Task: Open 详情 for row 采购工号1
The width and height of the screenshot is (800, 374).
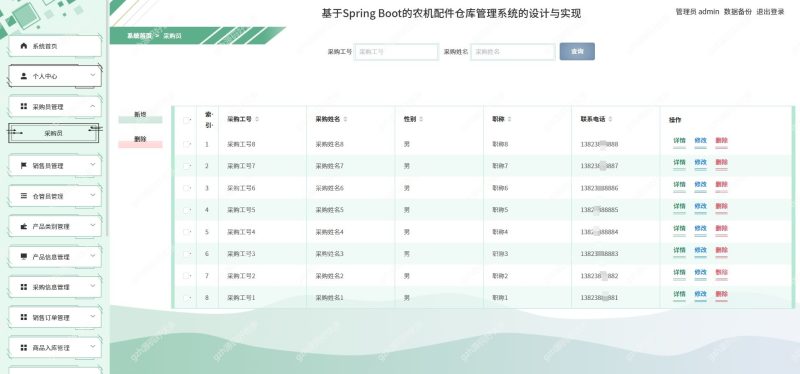Action: point(679,294)
